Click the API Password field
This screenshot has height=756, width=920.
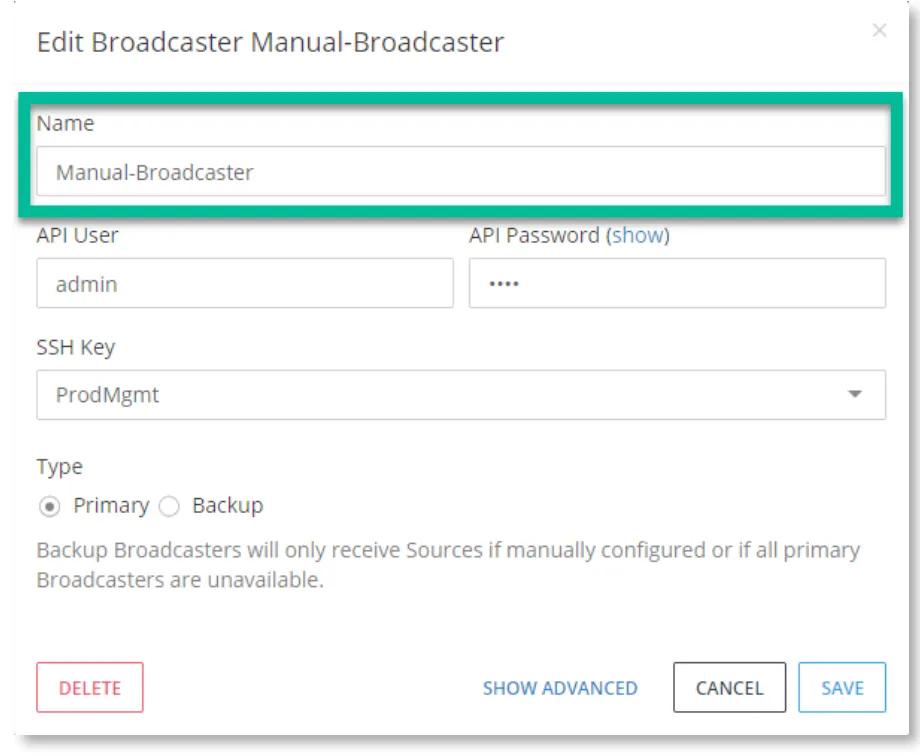677,284
